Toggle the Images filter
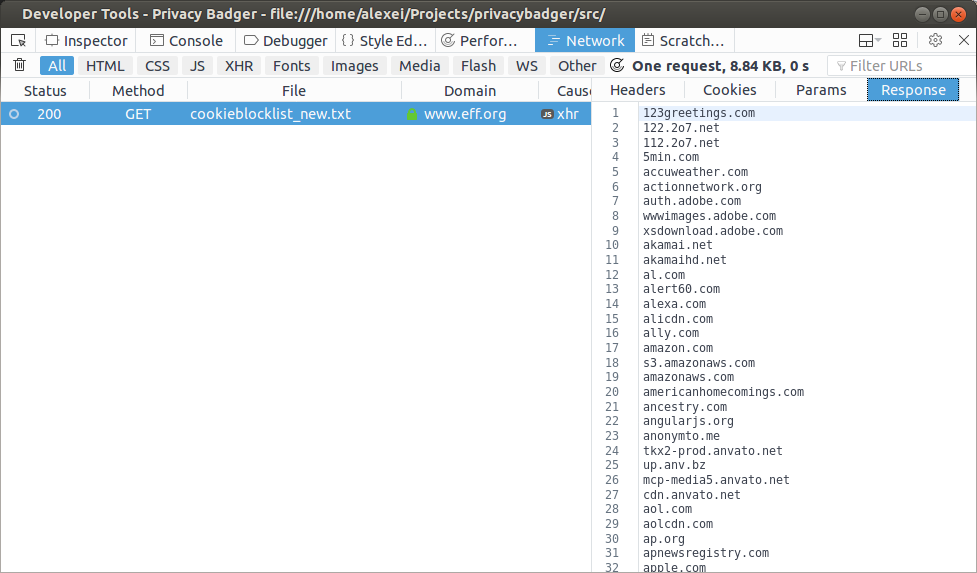This screenshot has width=977, height=573. (354, 65)
